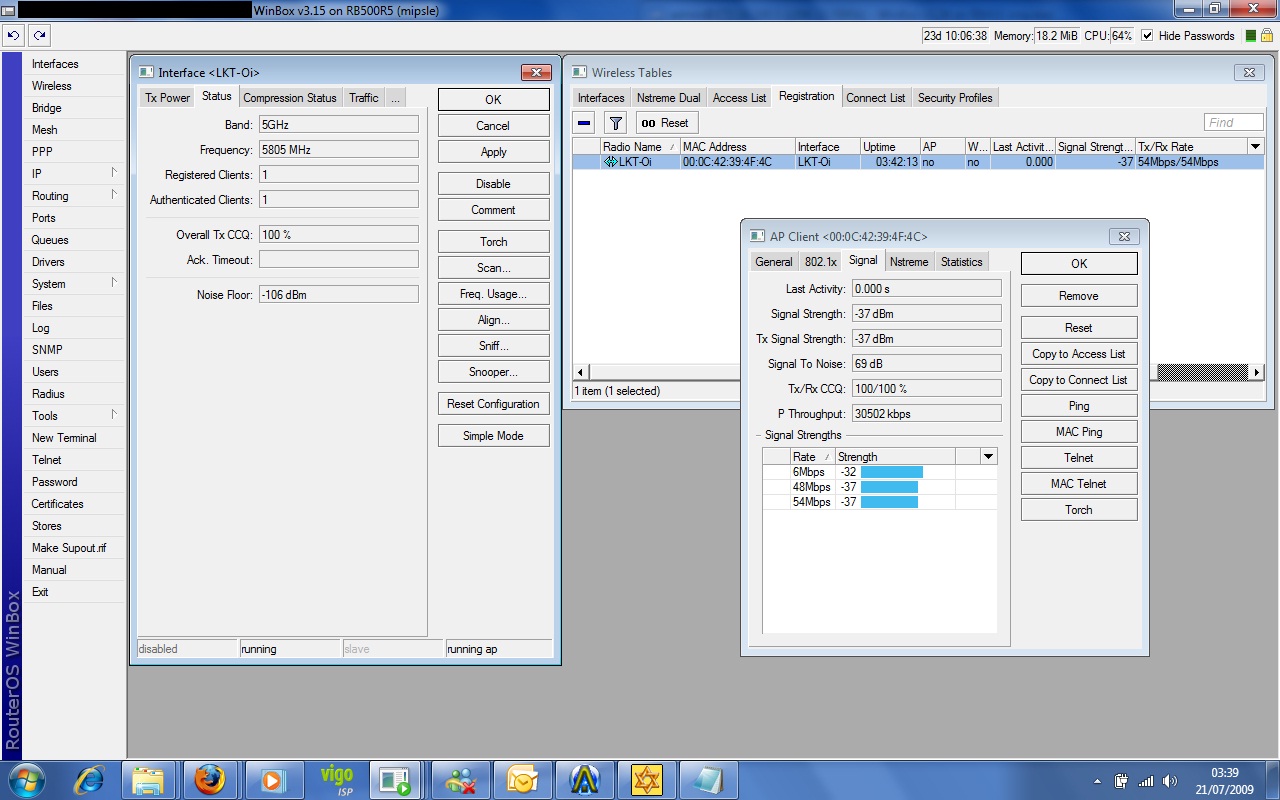Switch to the 802.1x tab

pyautogui.click(x=820, y=262)
